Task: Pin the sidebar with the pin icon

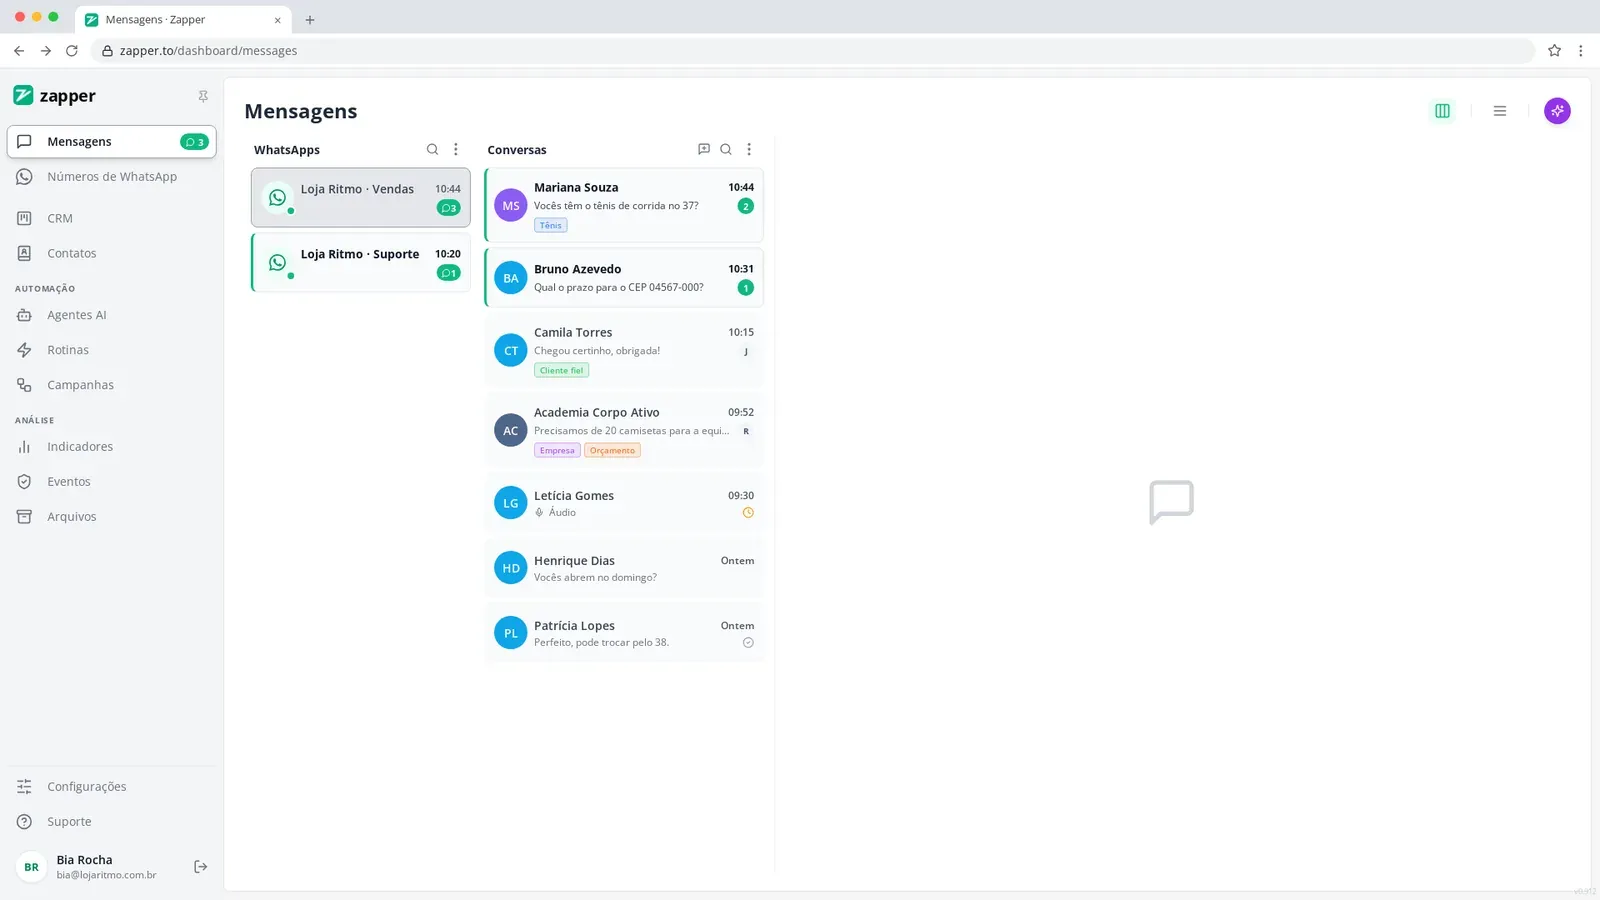Action: click(203, 96)
